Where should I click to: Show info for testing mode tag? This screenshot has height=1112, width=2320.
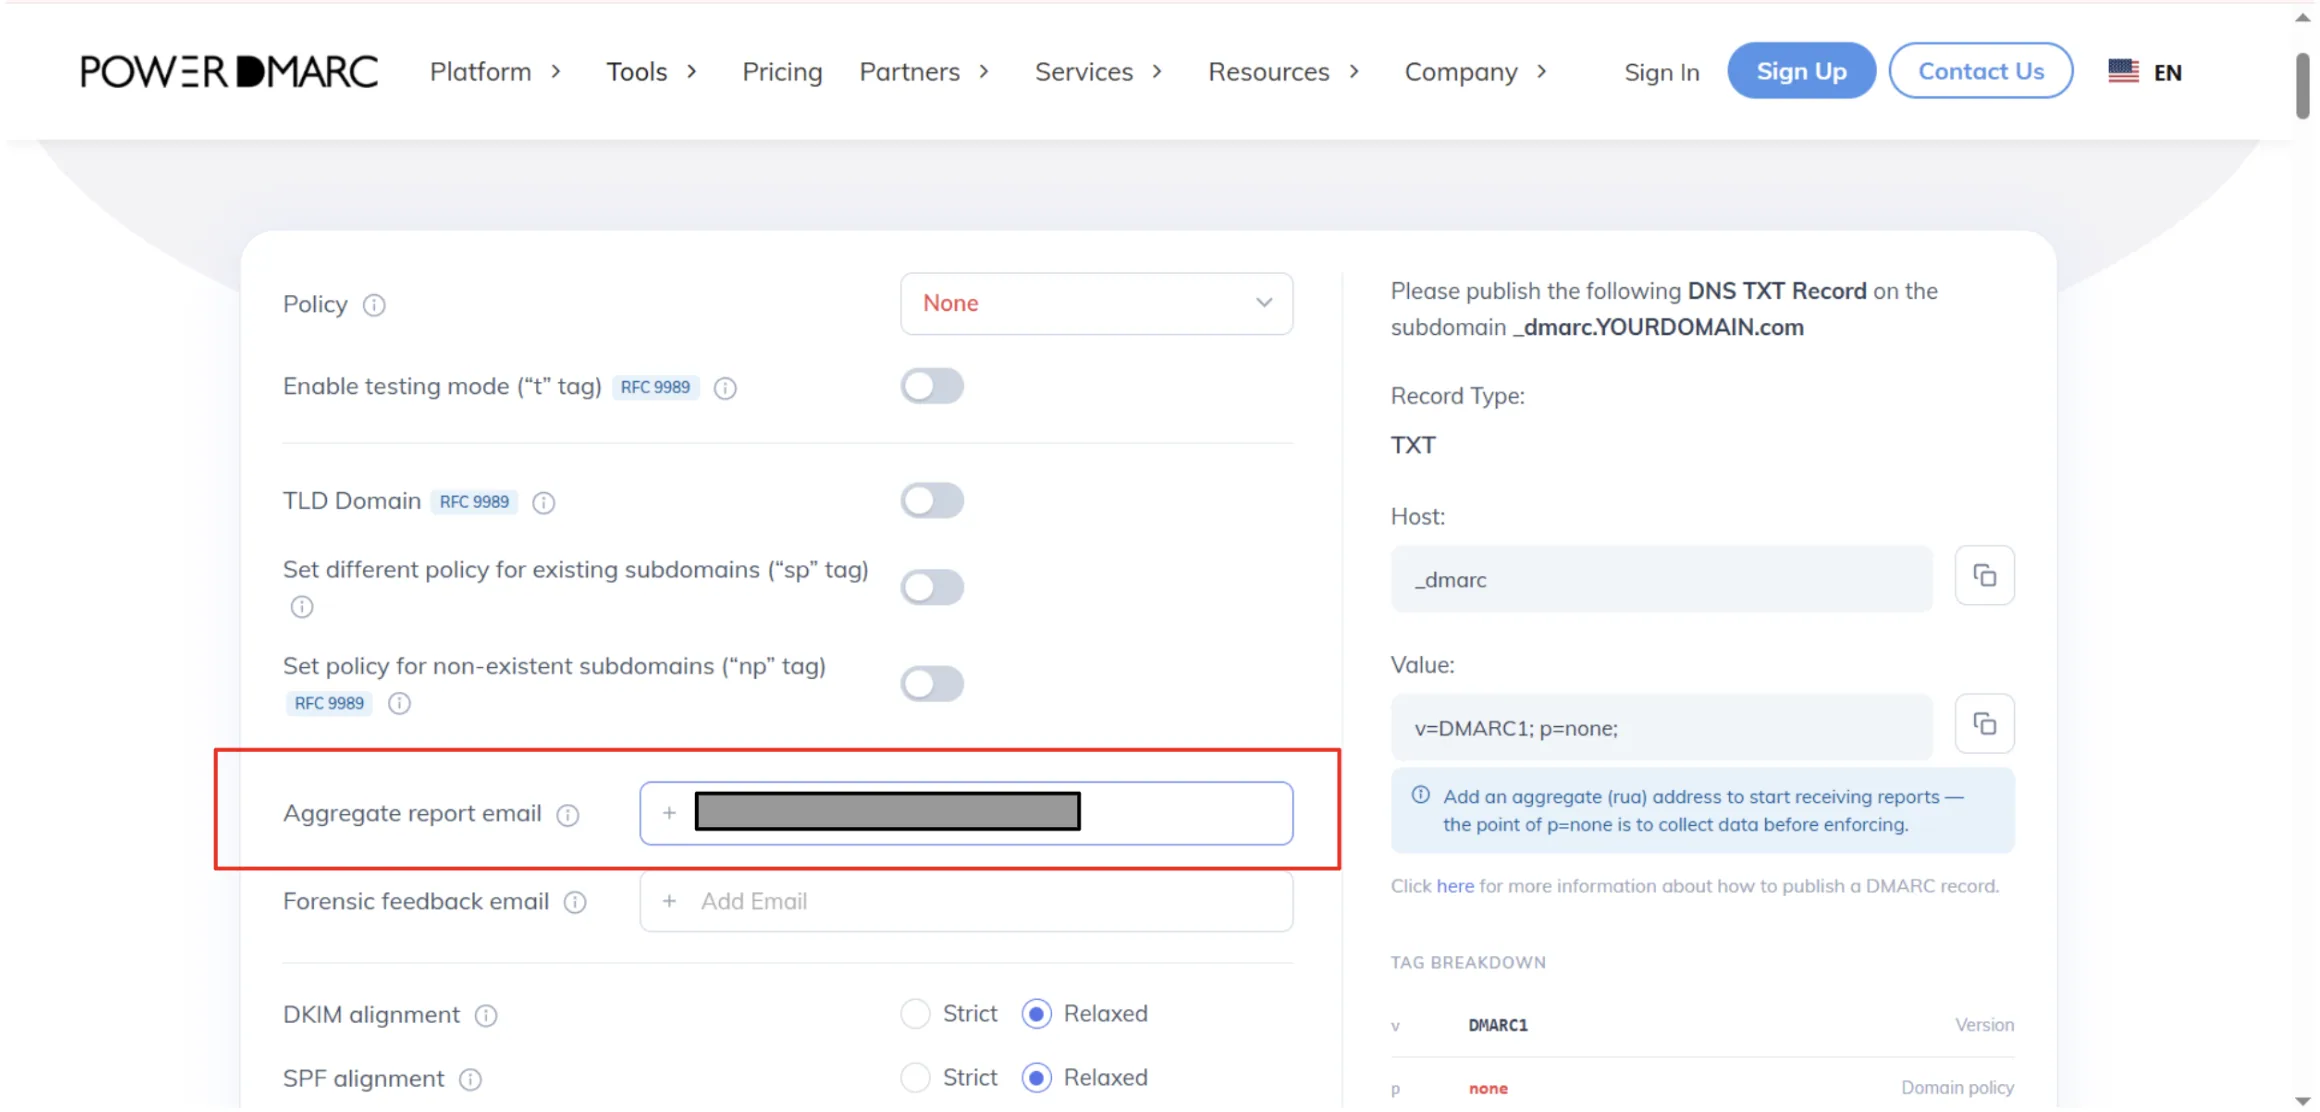[x=725, y=388]
